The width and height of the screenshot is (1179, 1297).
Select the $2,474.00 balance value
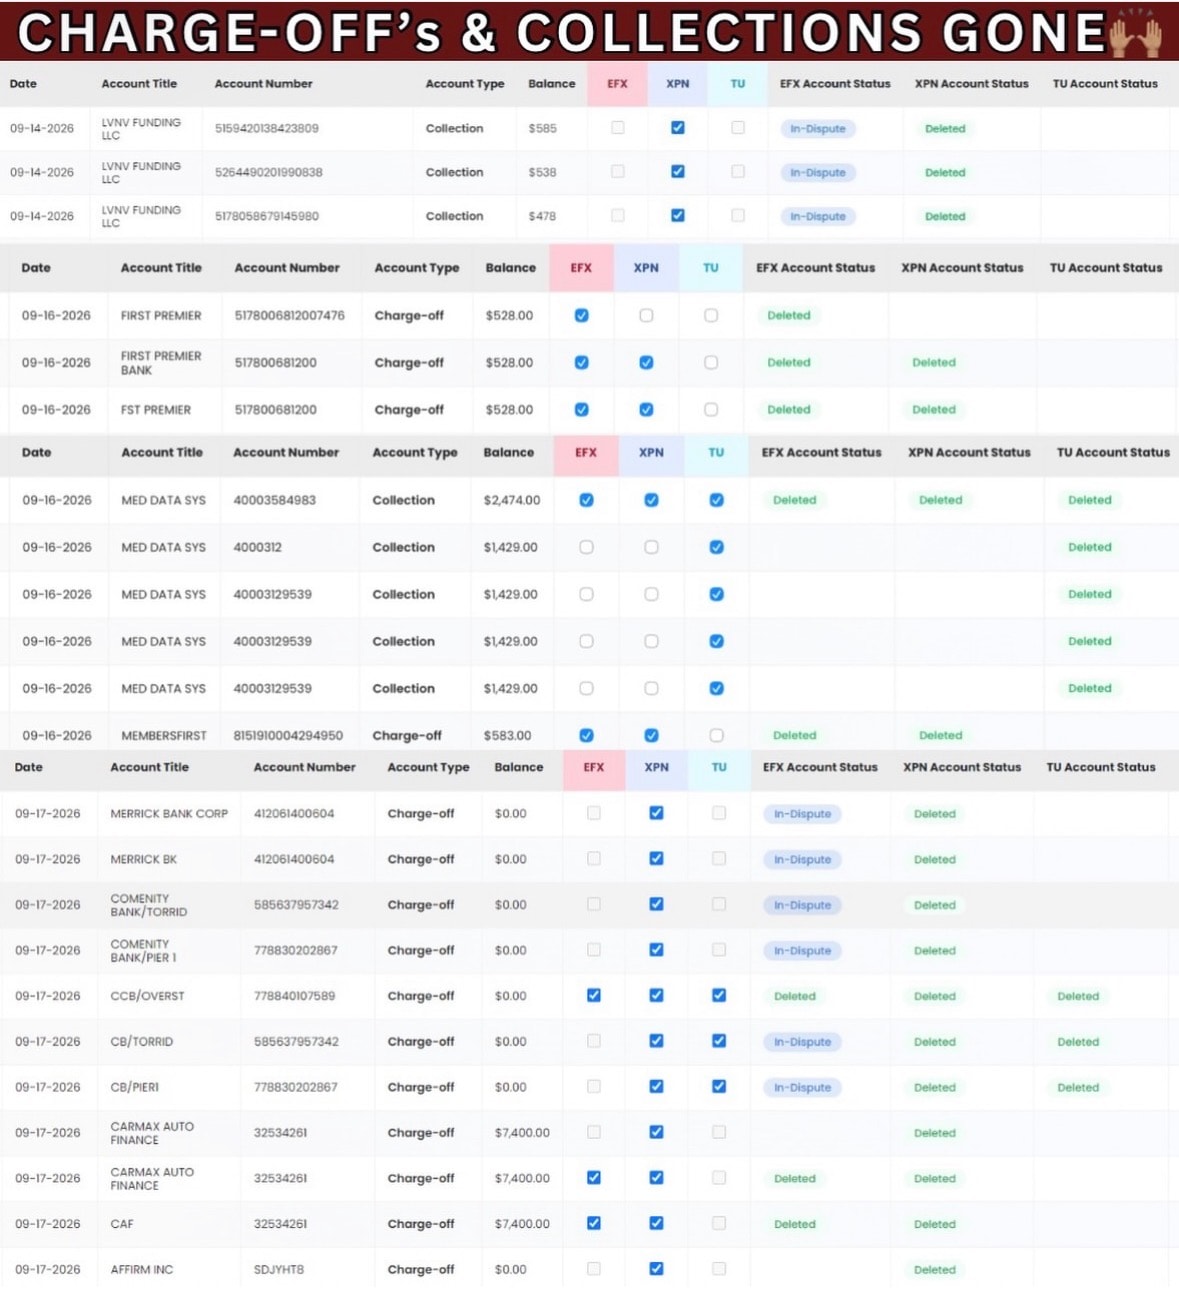[512, 500]
